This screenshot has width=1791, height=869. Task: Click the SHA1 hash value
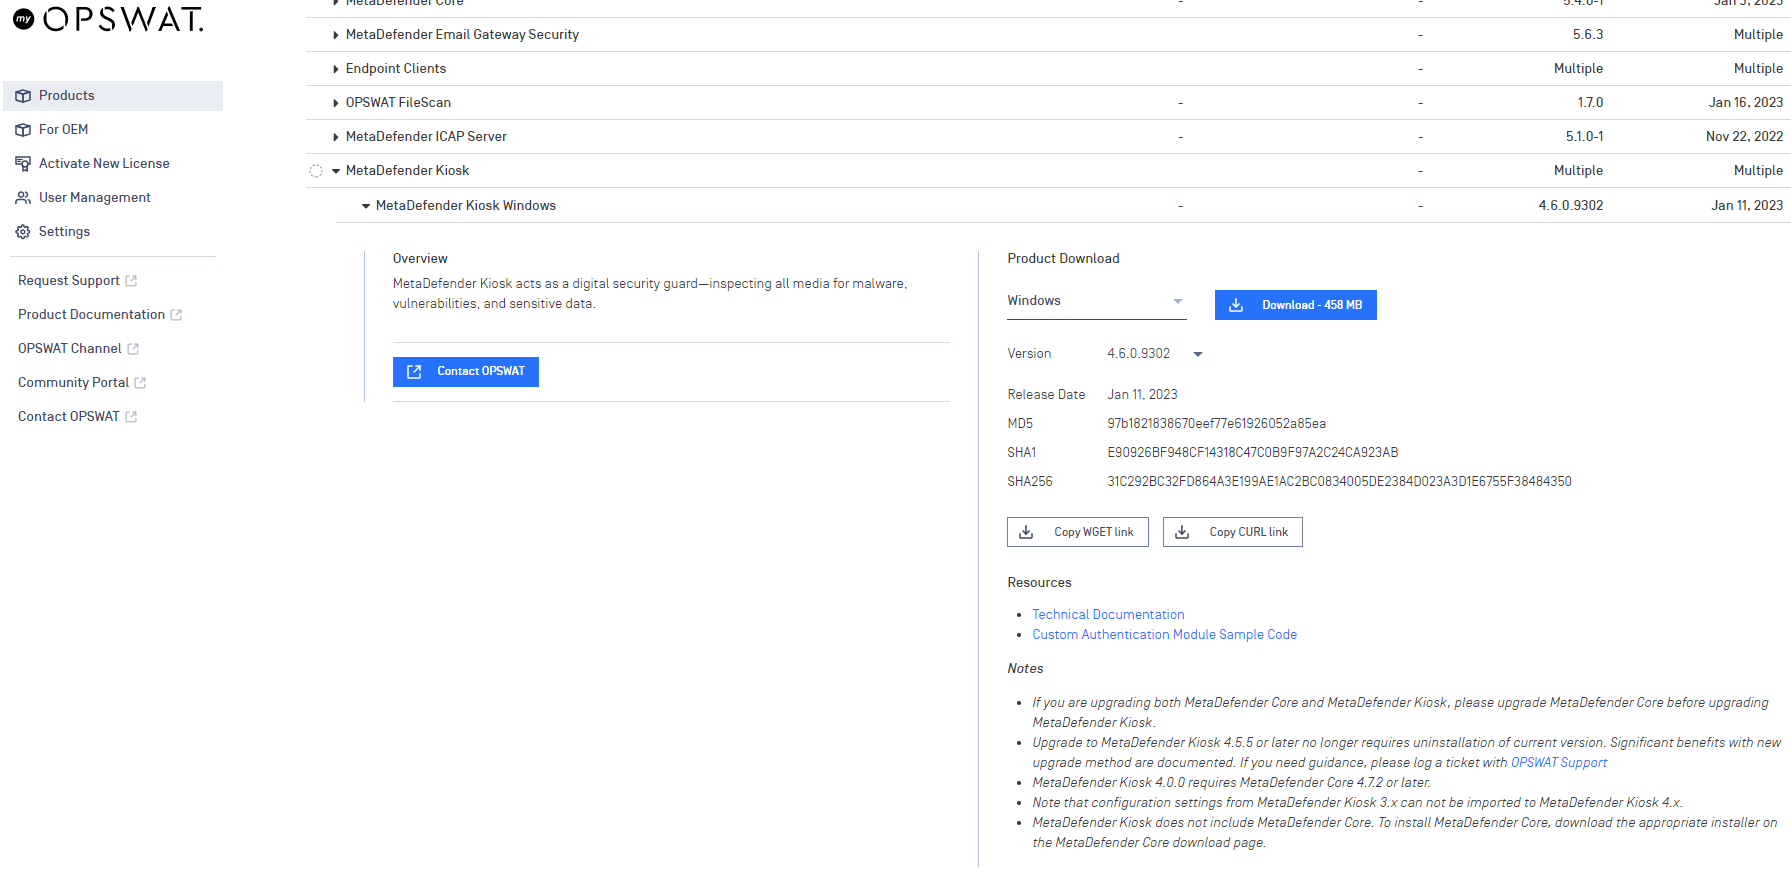tap(1252, 453)
